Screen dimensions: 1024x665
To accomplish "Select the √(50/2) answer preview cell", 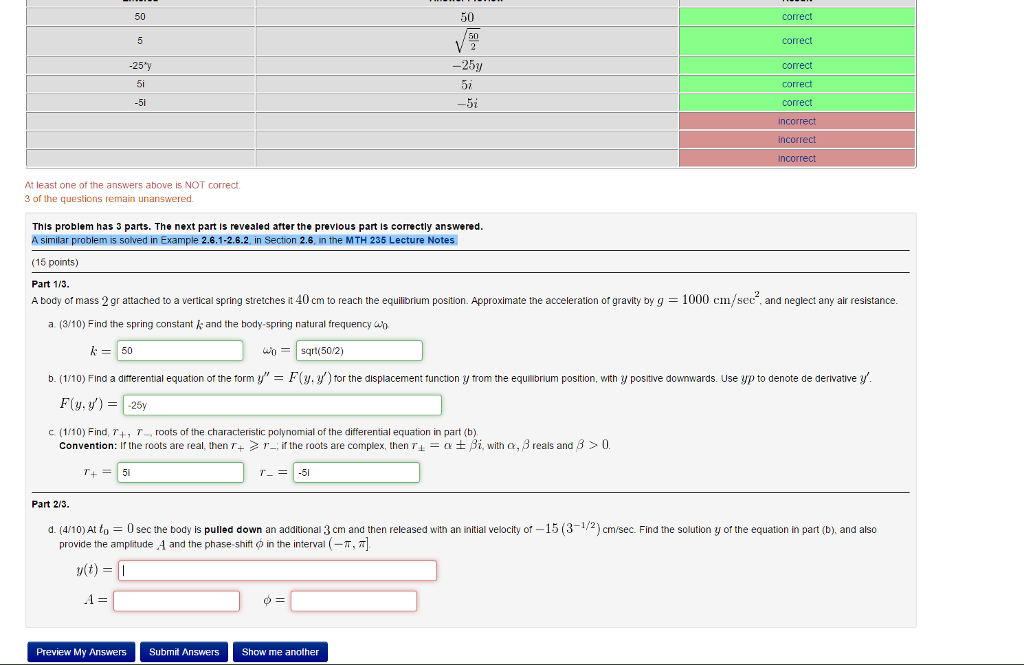I will click(467, 42).
